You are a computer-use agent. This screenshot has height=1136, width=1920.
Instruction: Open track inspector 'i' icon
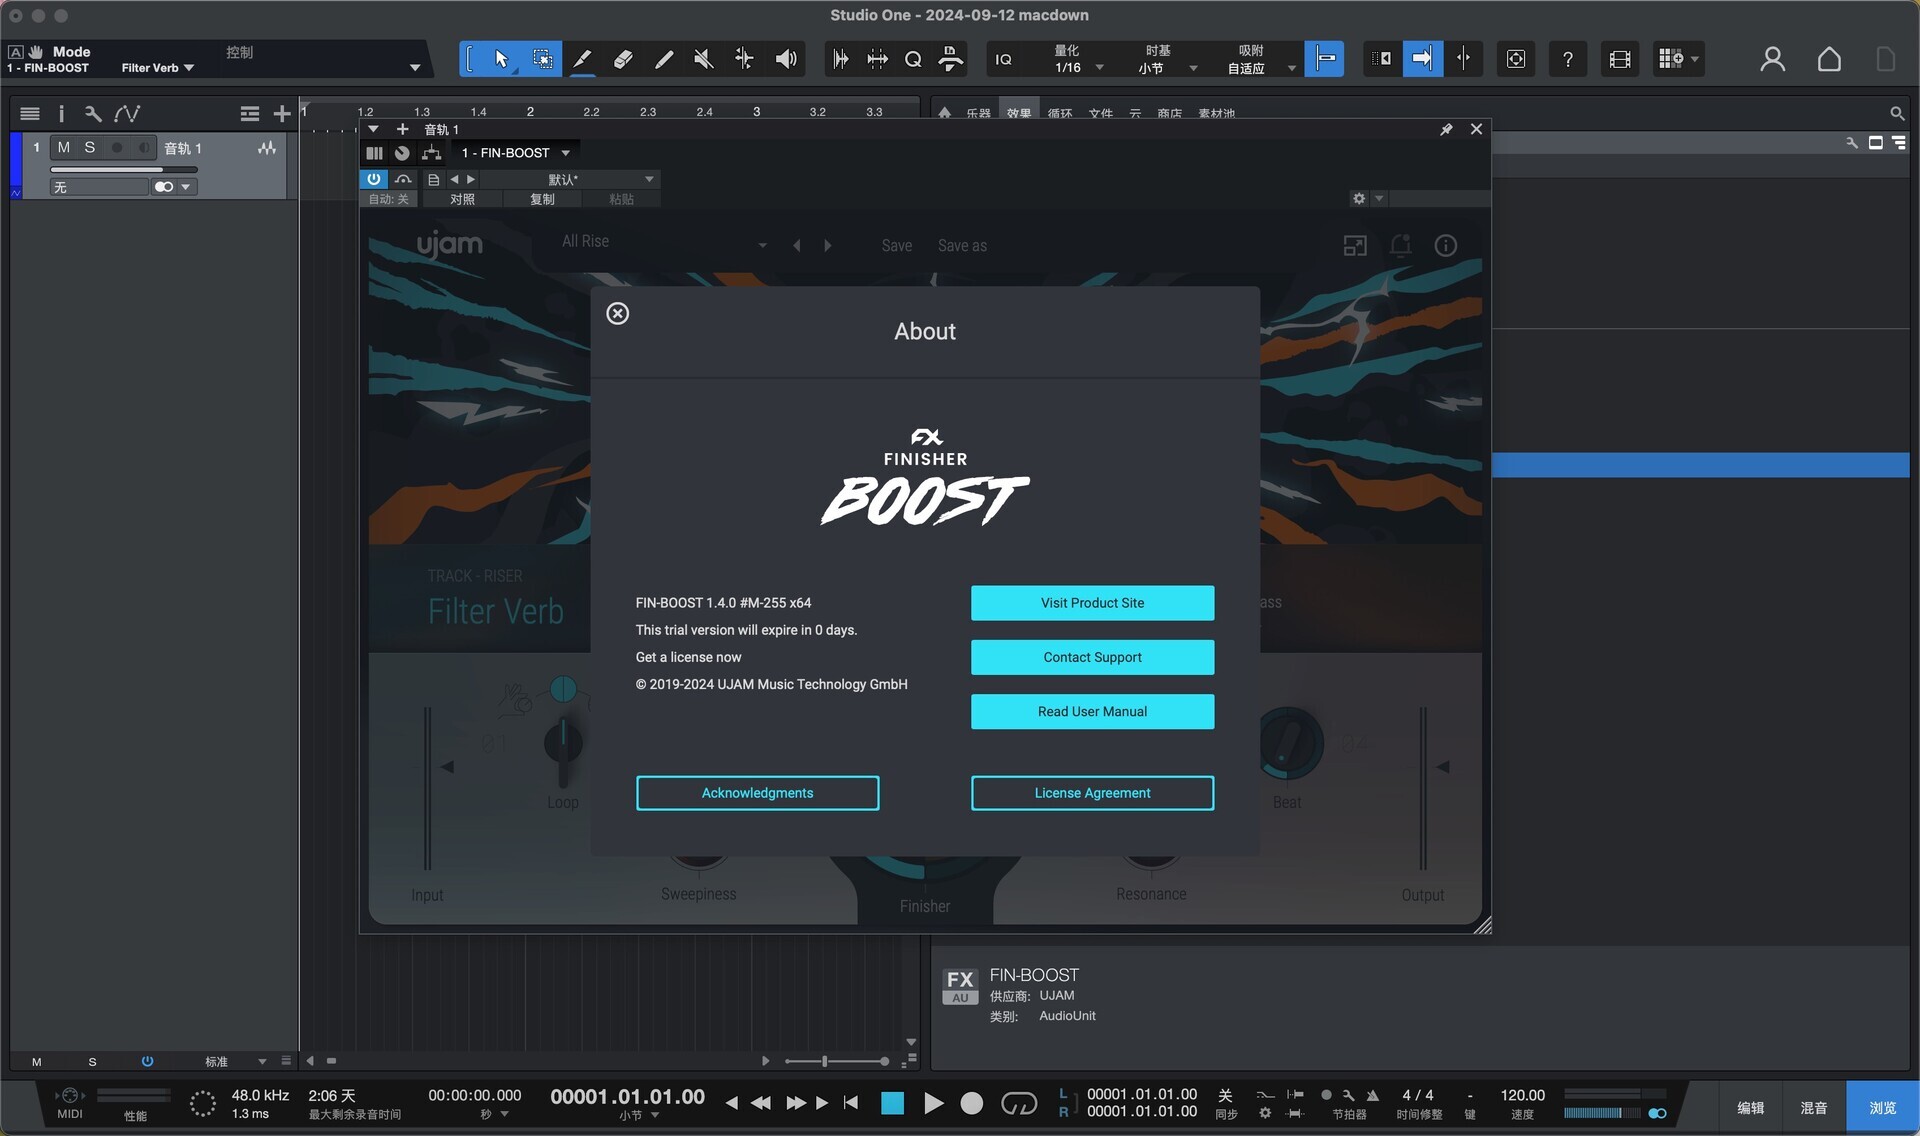pyautogui.click(x=61, y=114)
